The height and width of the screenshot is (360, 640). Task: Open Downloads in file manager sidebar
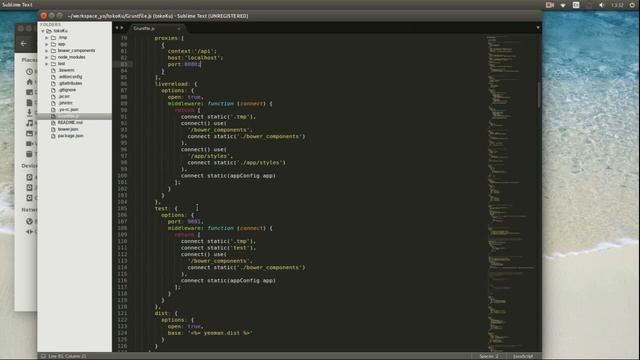click(29, 113)
